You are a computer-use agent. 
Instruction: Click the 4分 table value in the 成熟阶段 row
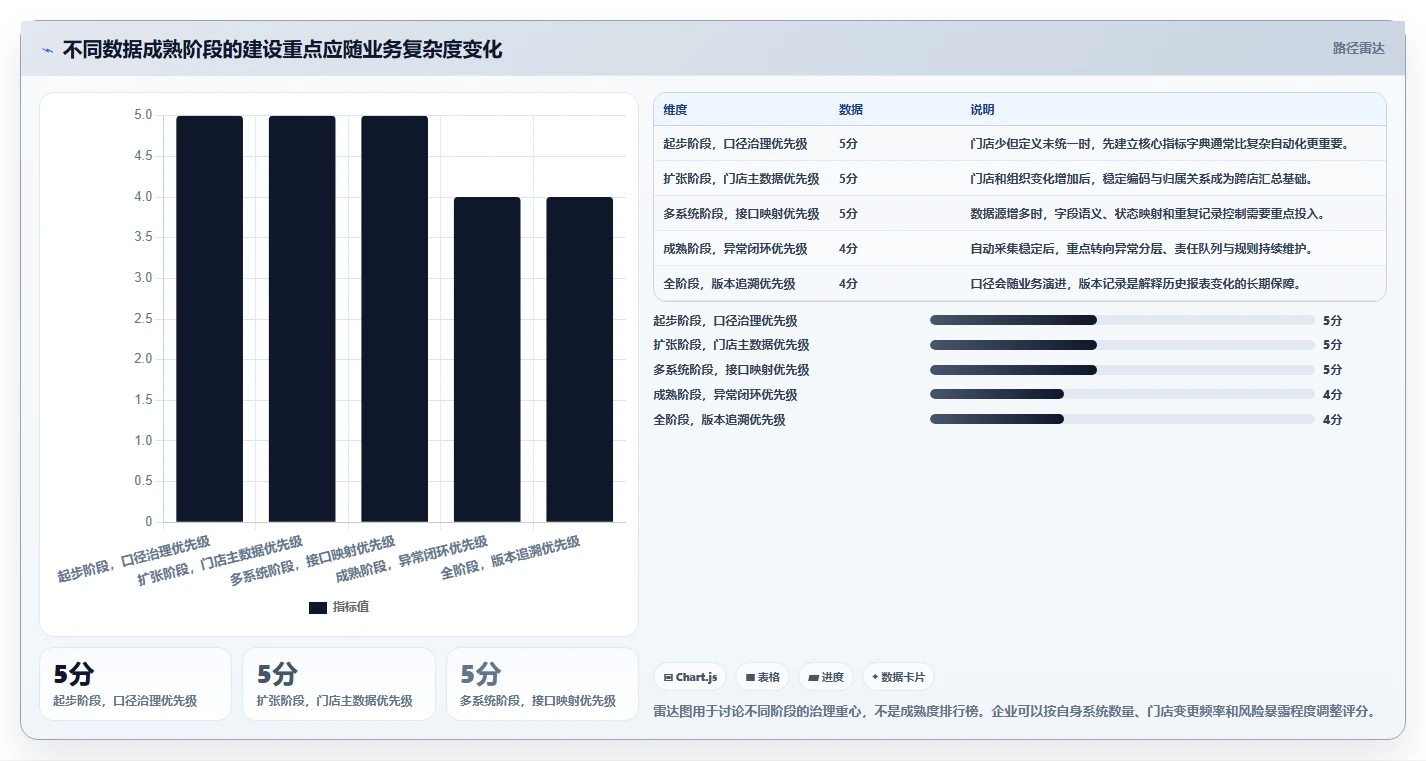click(x=848, y=249)
